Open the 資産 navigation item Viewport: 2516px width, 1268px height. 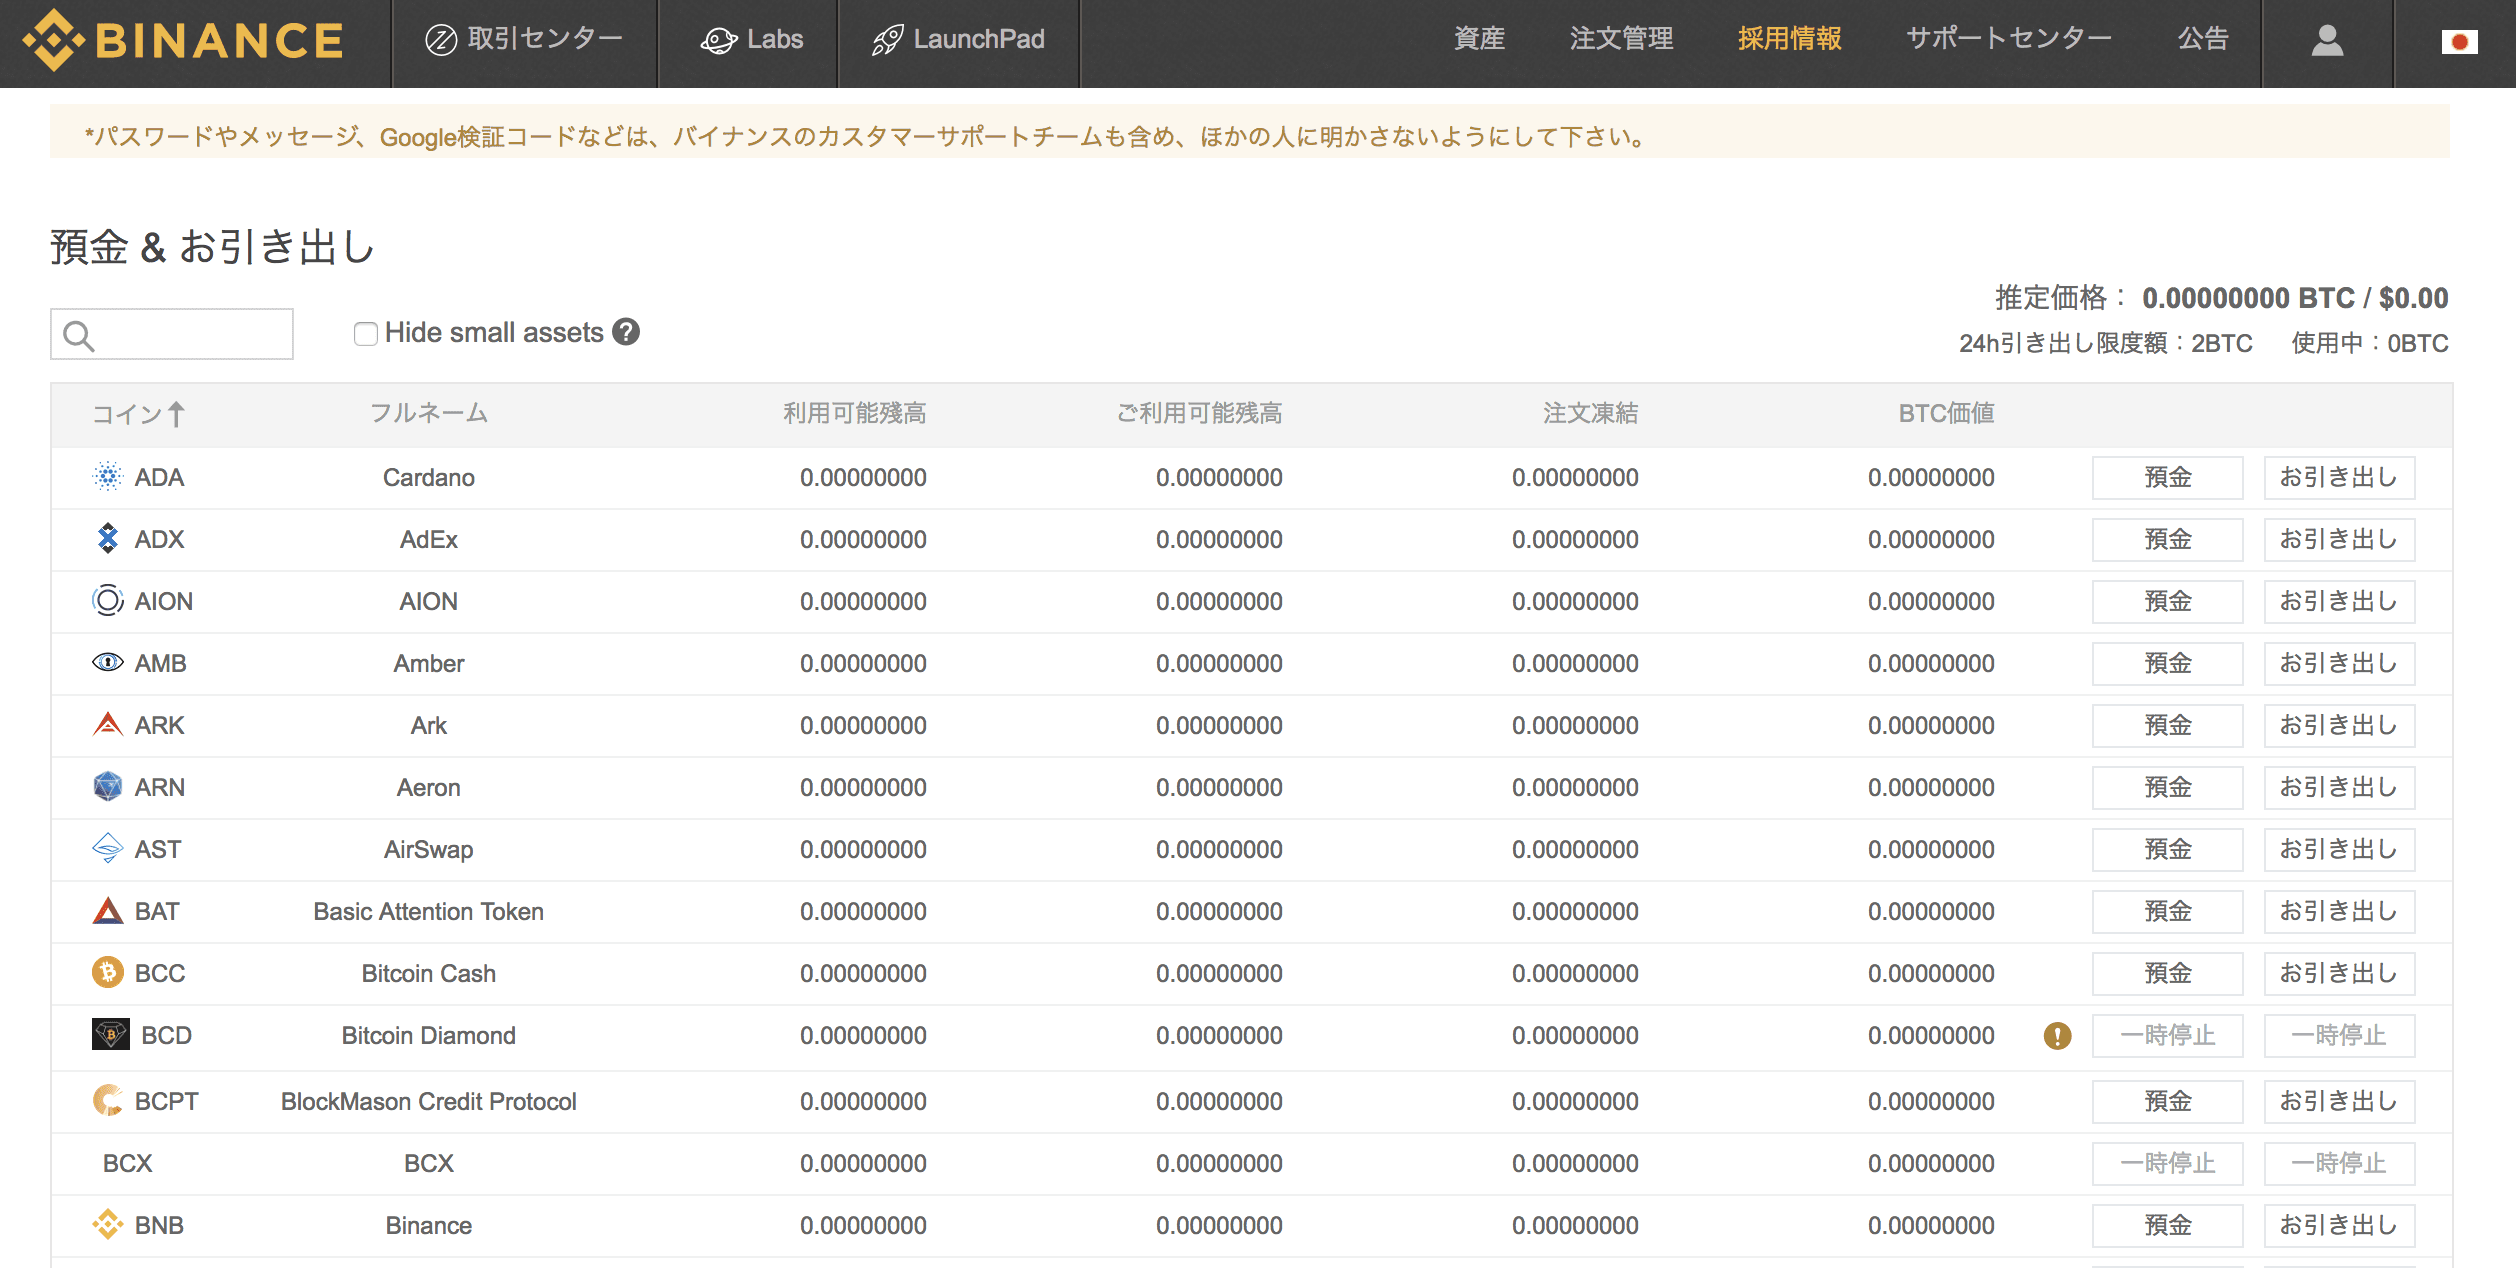1479,39
